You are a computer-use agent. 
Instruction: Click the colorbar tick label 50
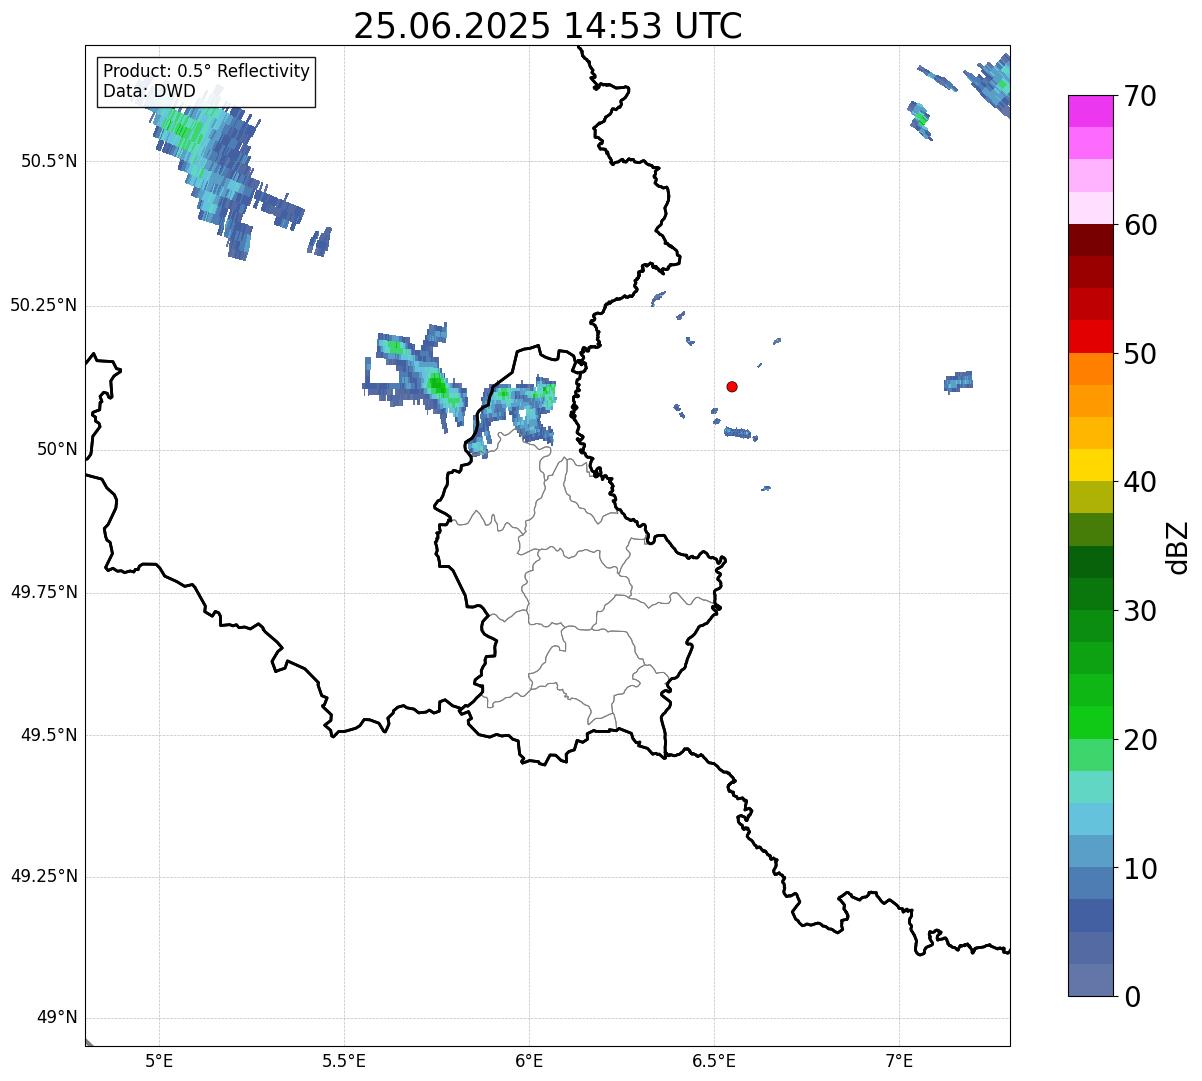coord(1141,354)
